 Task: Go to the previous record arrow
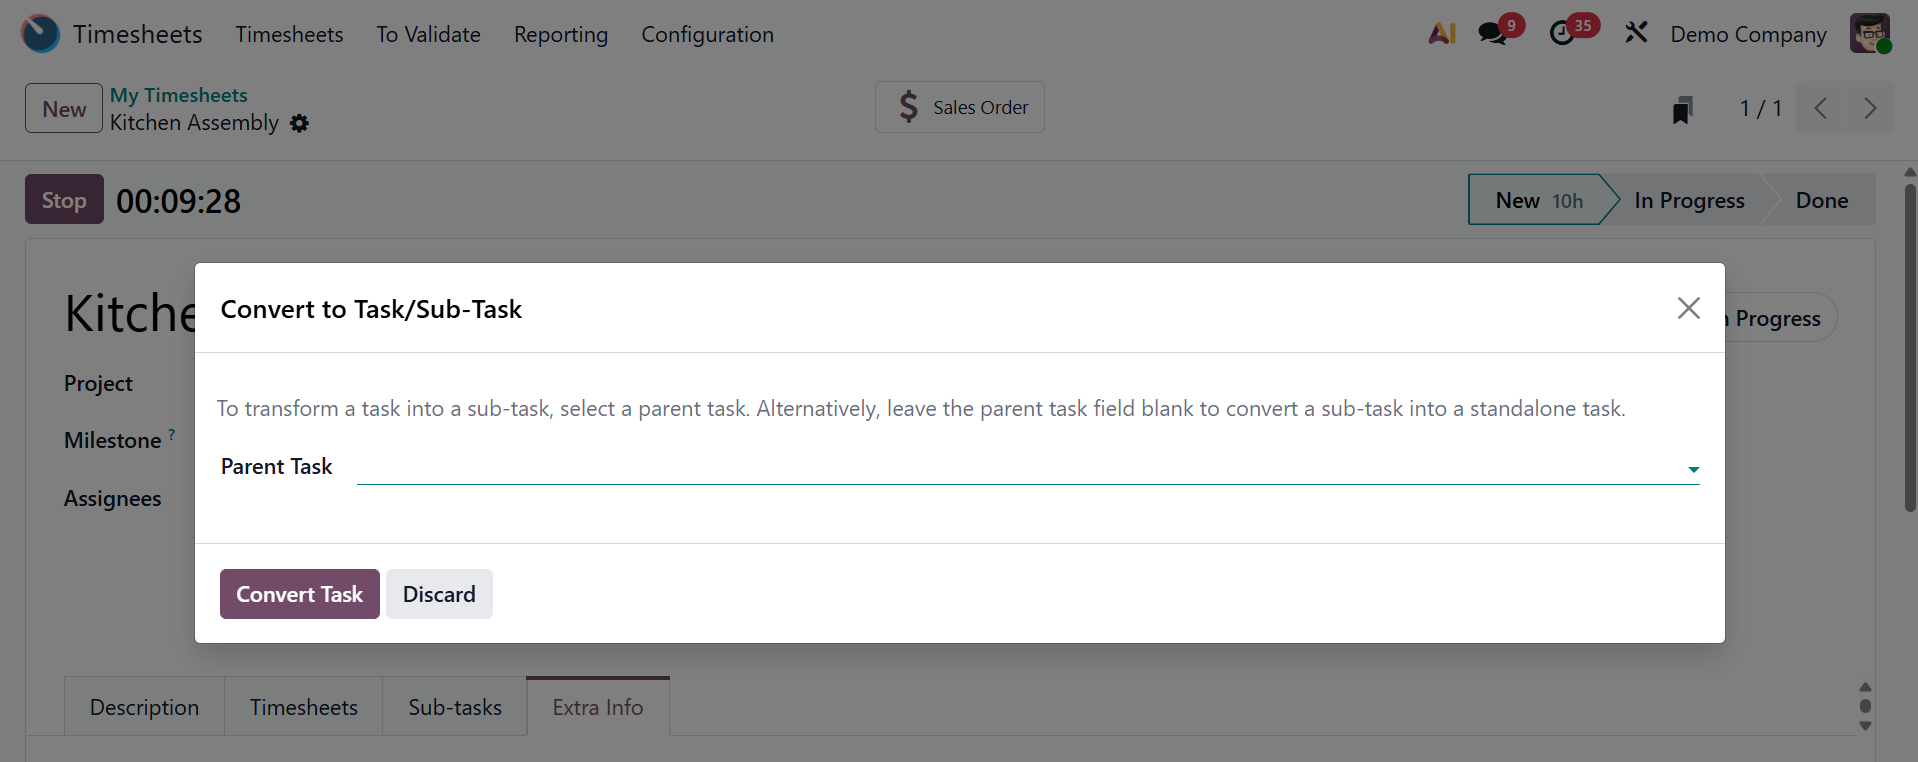coord(1821,108)
